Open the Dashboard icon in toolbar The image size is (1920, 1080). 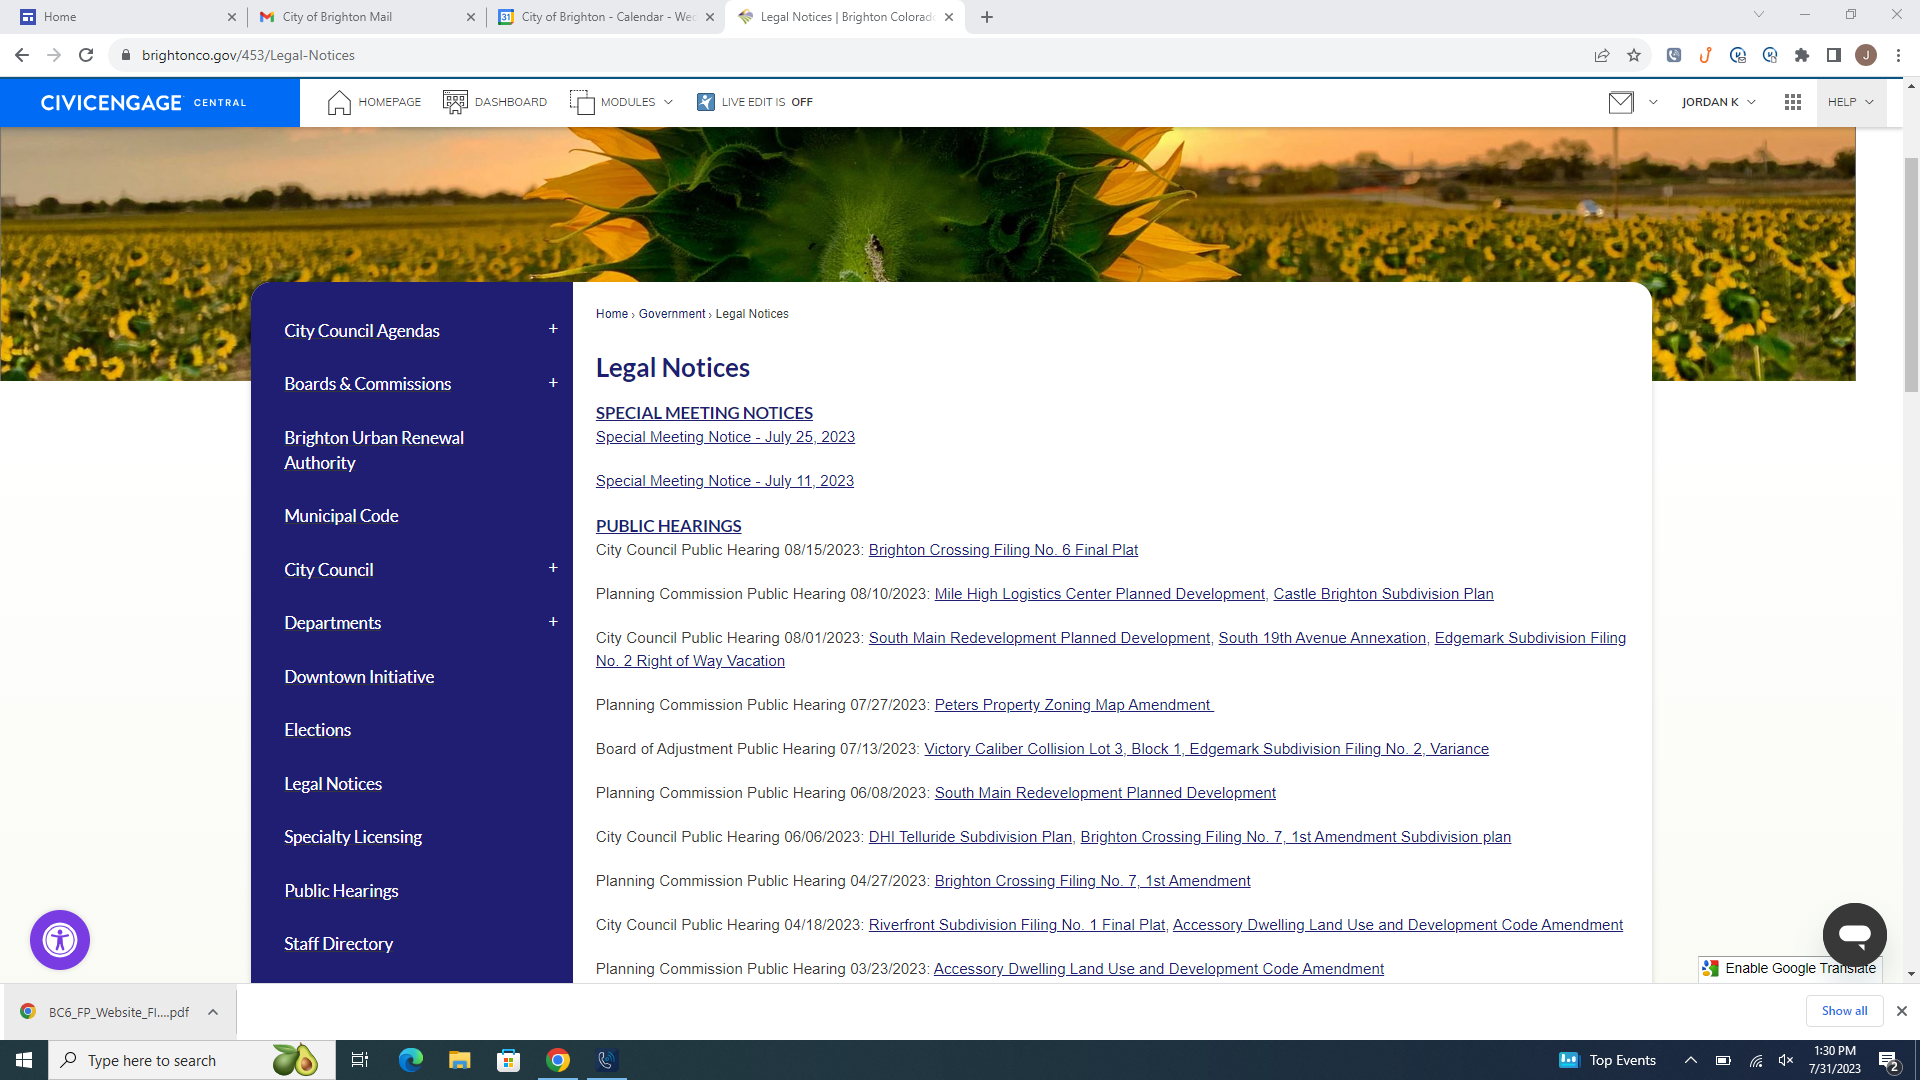click(x=455, y=102)
